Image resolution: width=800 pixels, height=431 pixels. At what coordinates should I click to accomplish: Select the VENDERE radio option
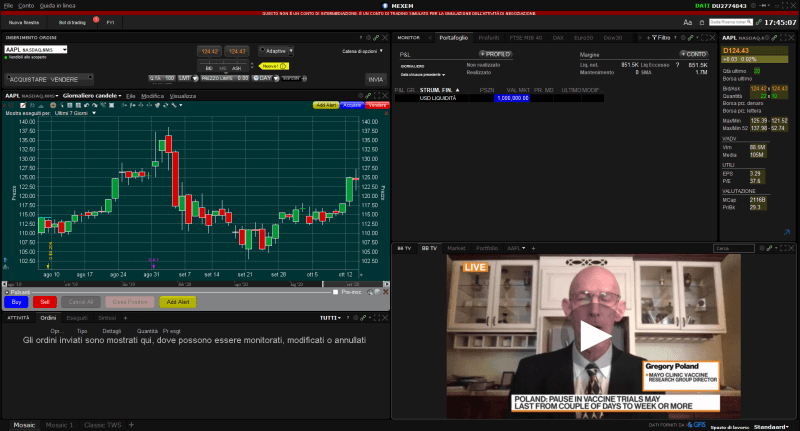(90, 78)
